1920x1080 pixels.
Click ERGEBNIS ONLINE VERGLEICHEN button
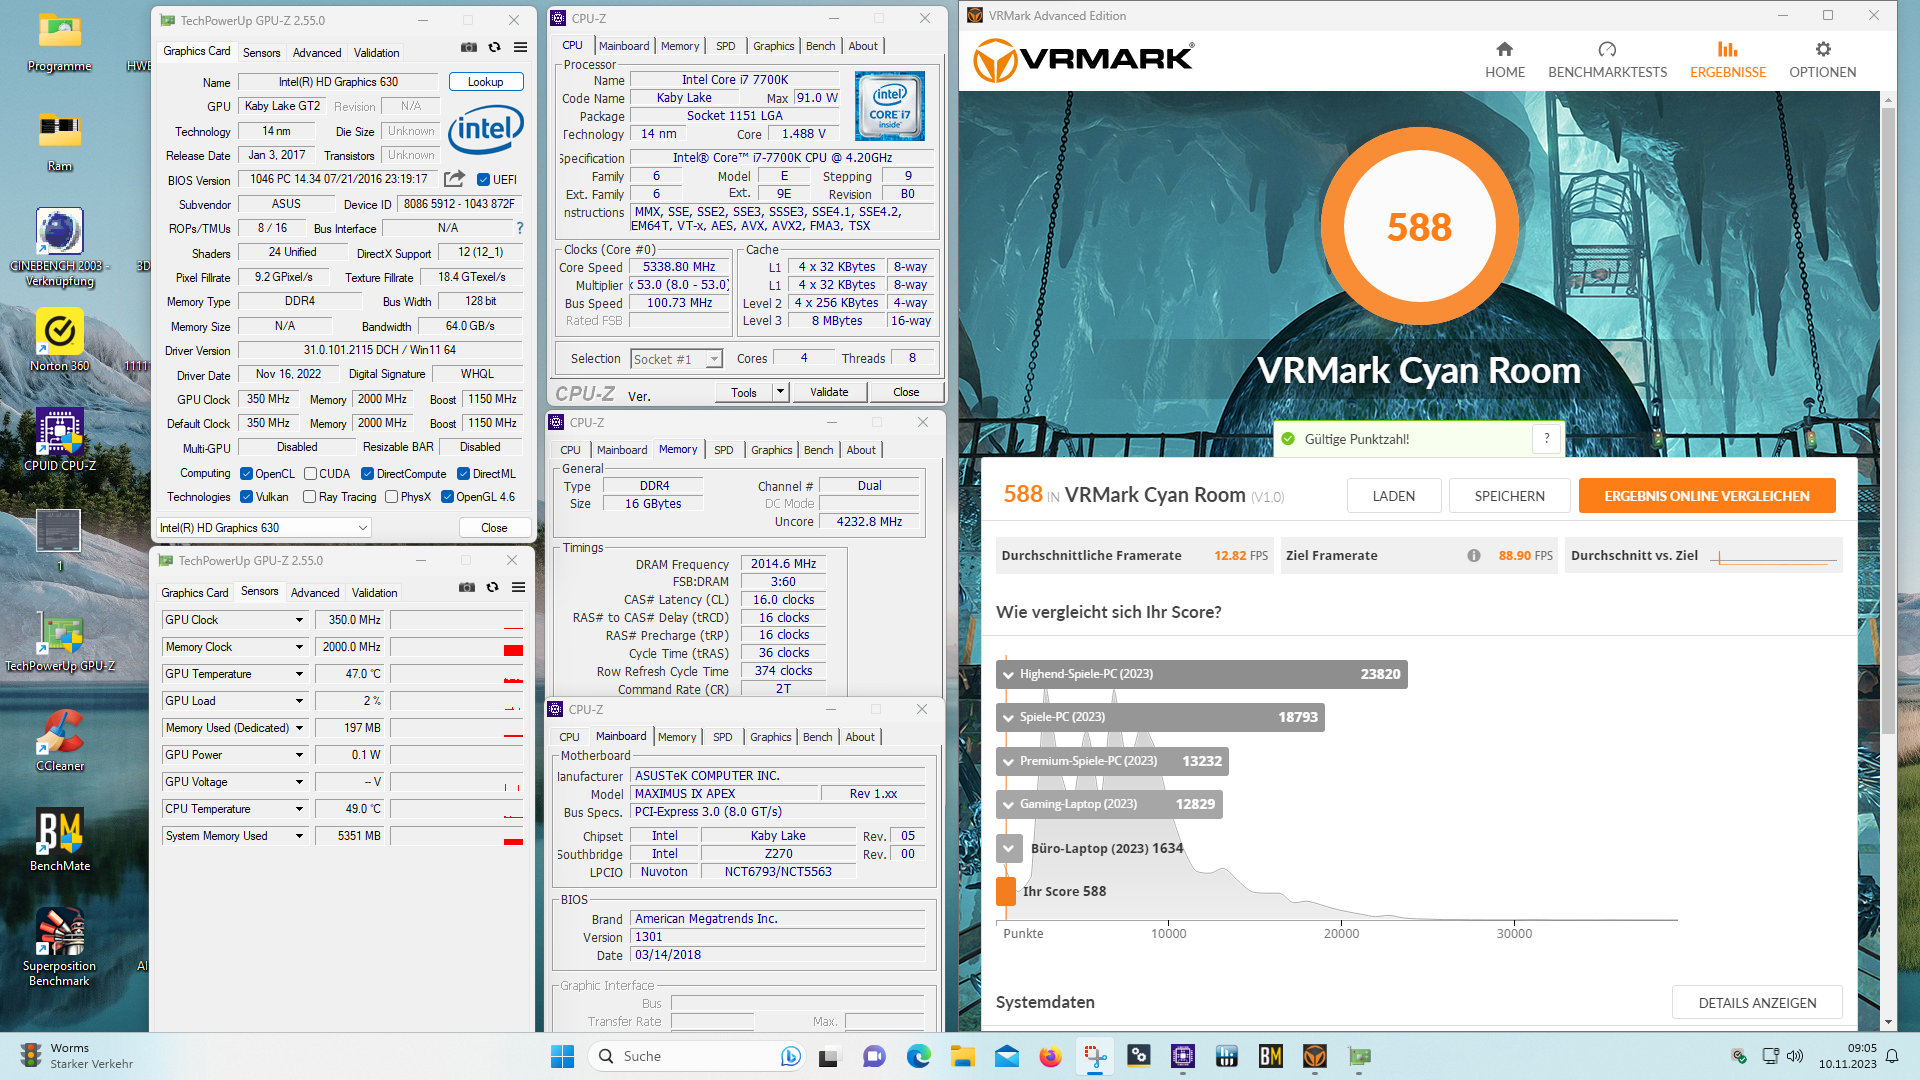click(1707, 496)
